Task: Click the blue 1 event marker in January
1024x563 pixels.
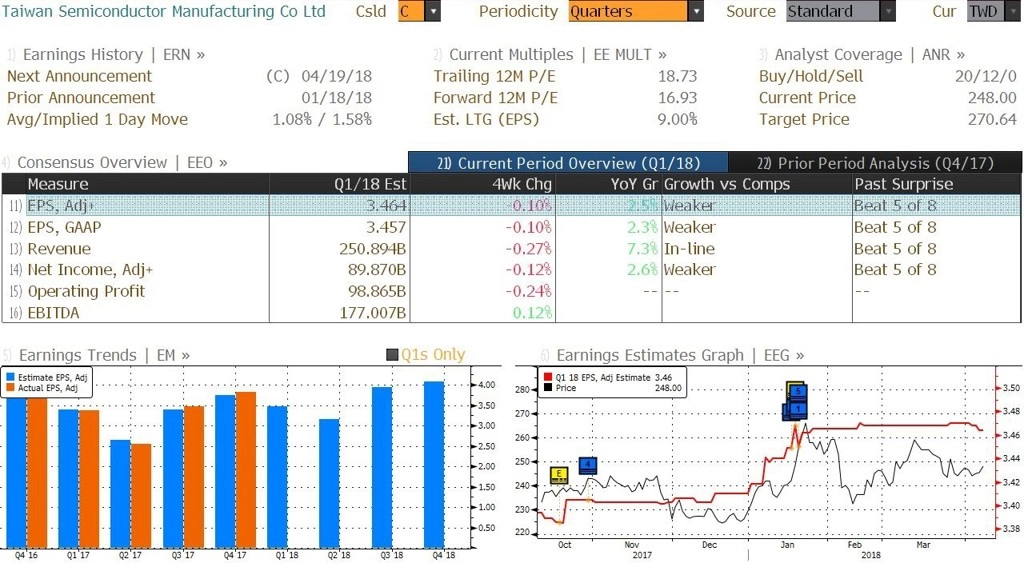Action: coord(797,410)
